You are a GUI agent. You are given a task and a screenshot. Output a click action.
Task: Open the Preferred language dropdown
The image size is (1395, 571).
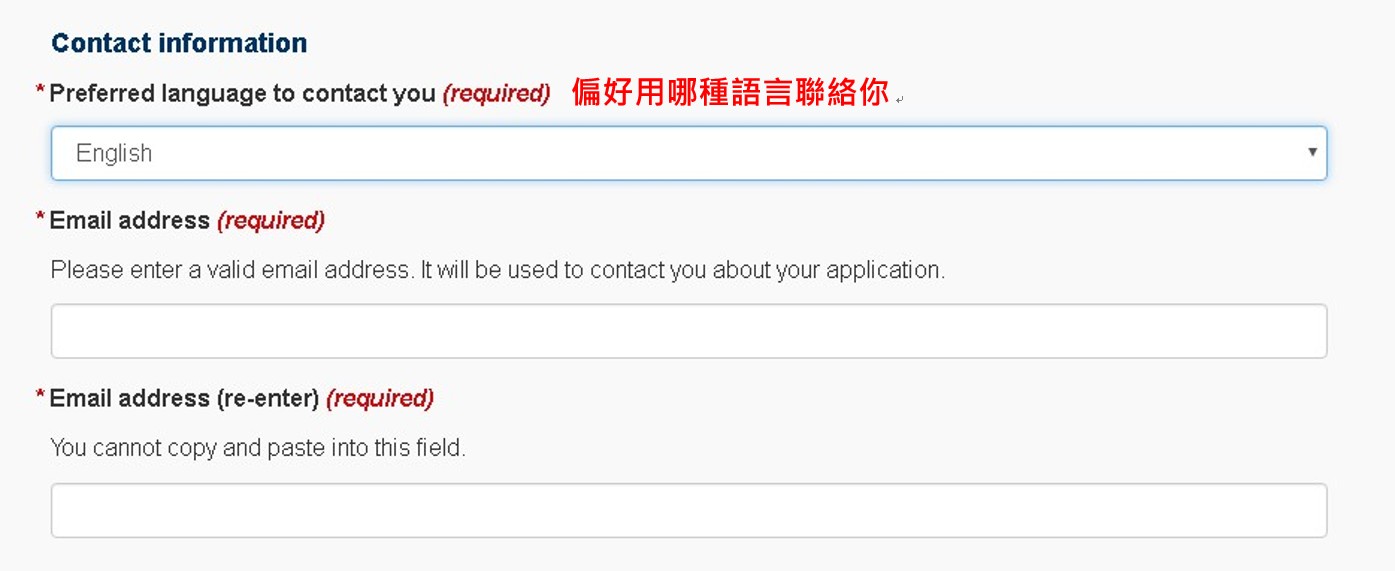[688, 153]
